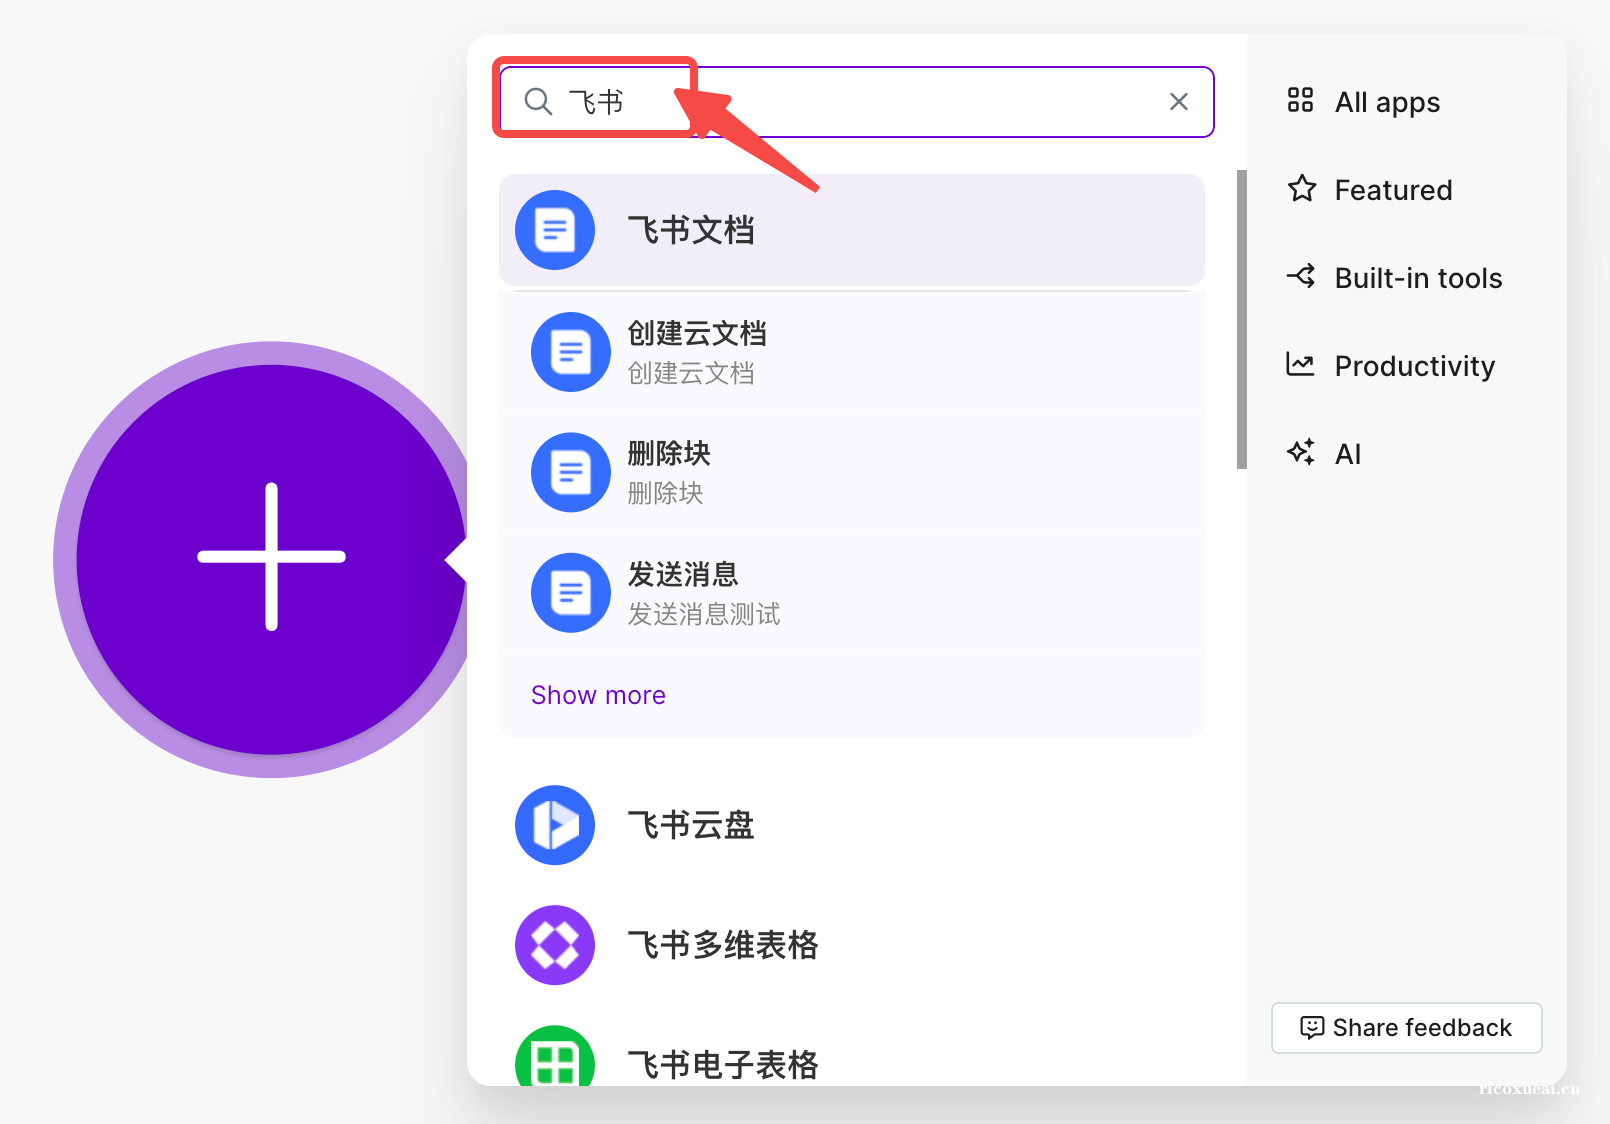Screen dimensions: 1610x1124
Task: Click the AI sparkle icon
Action: 1301,452
